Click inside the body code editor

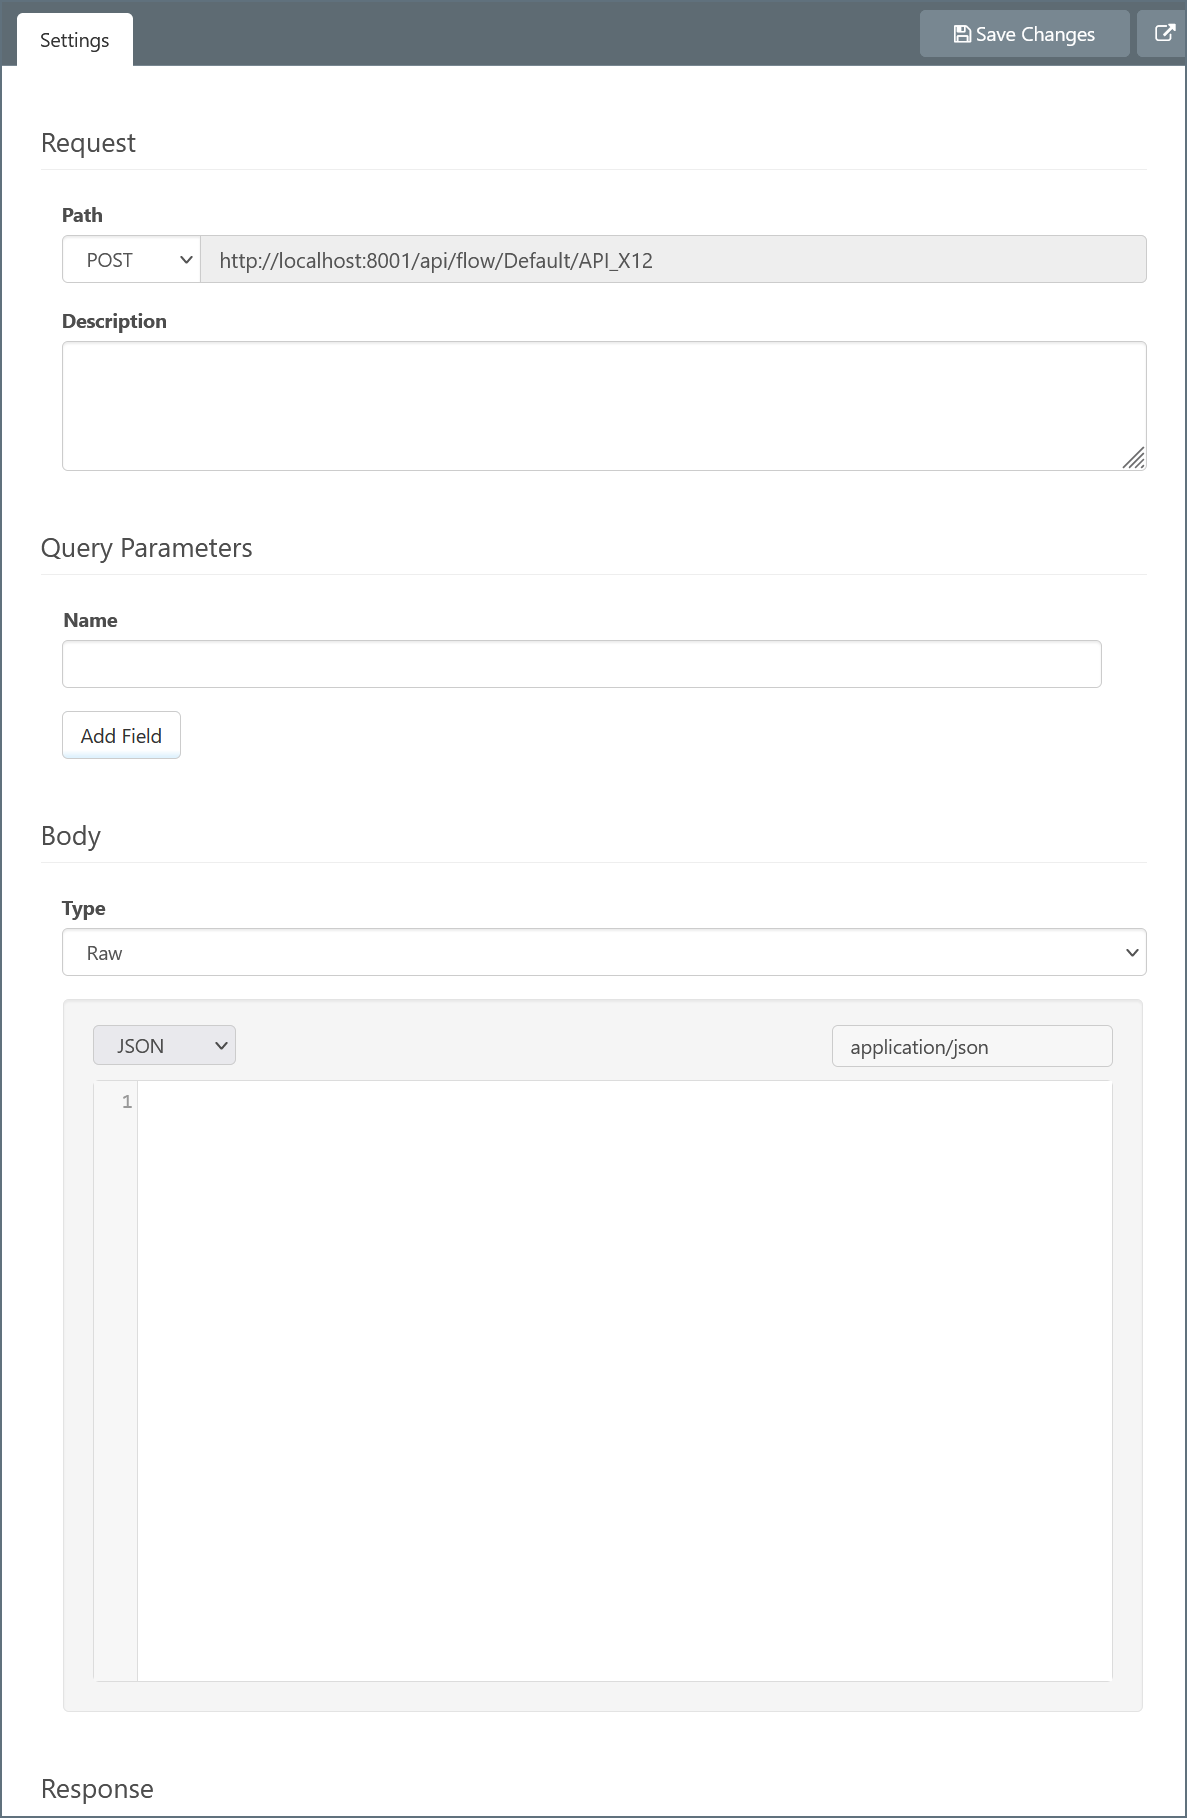pos(624,1380)
